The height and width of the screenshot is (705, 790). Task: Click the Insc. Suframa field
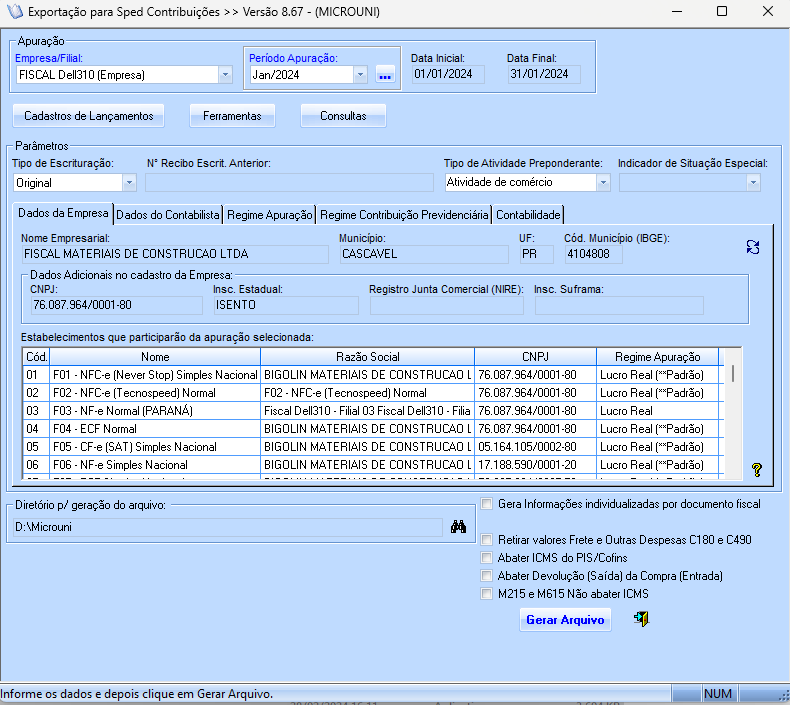619,305
